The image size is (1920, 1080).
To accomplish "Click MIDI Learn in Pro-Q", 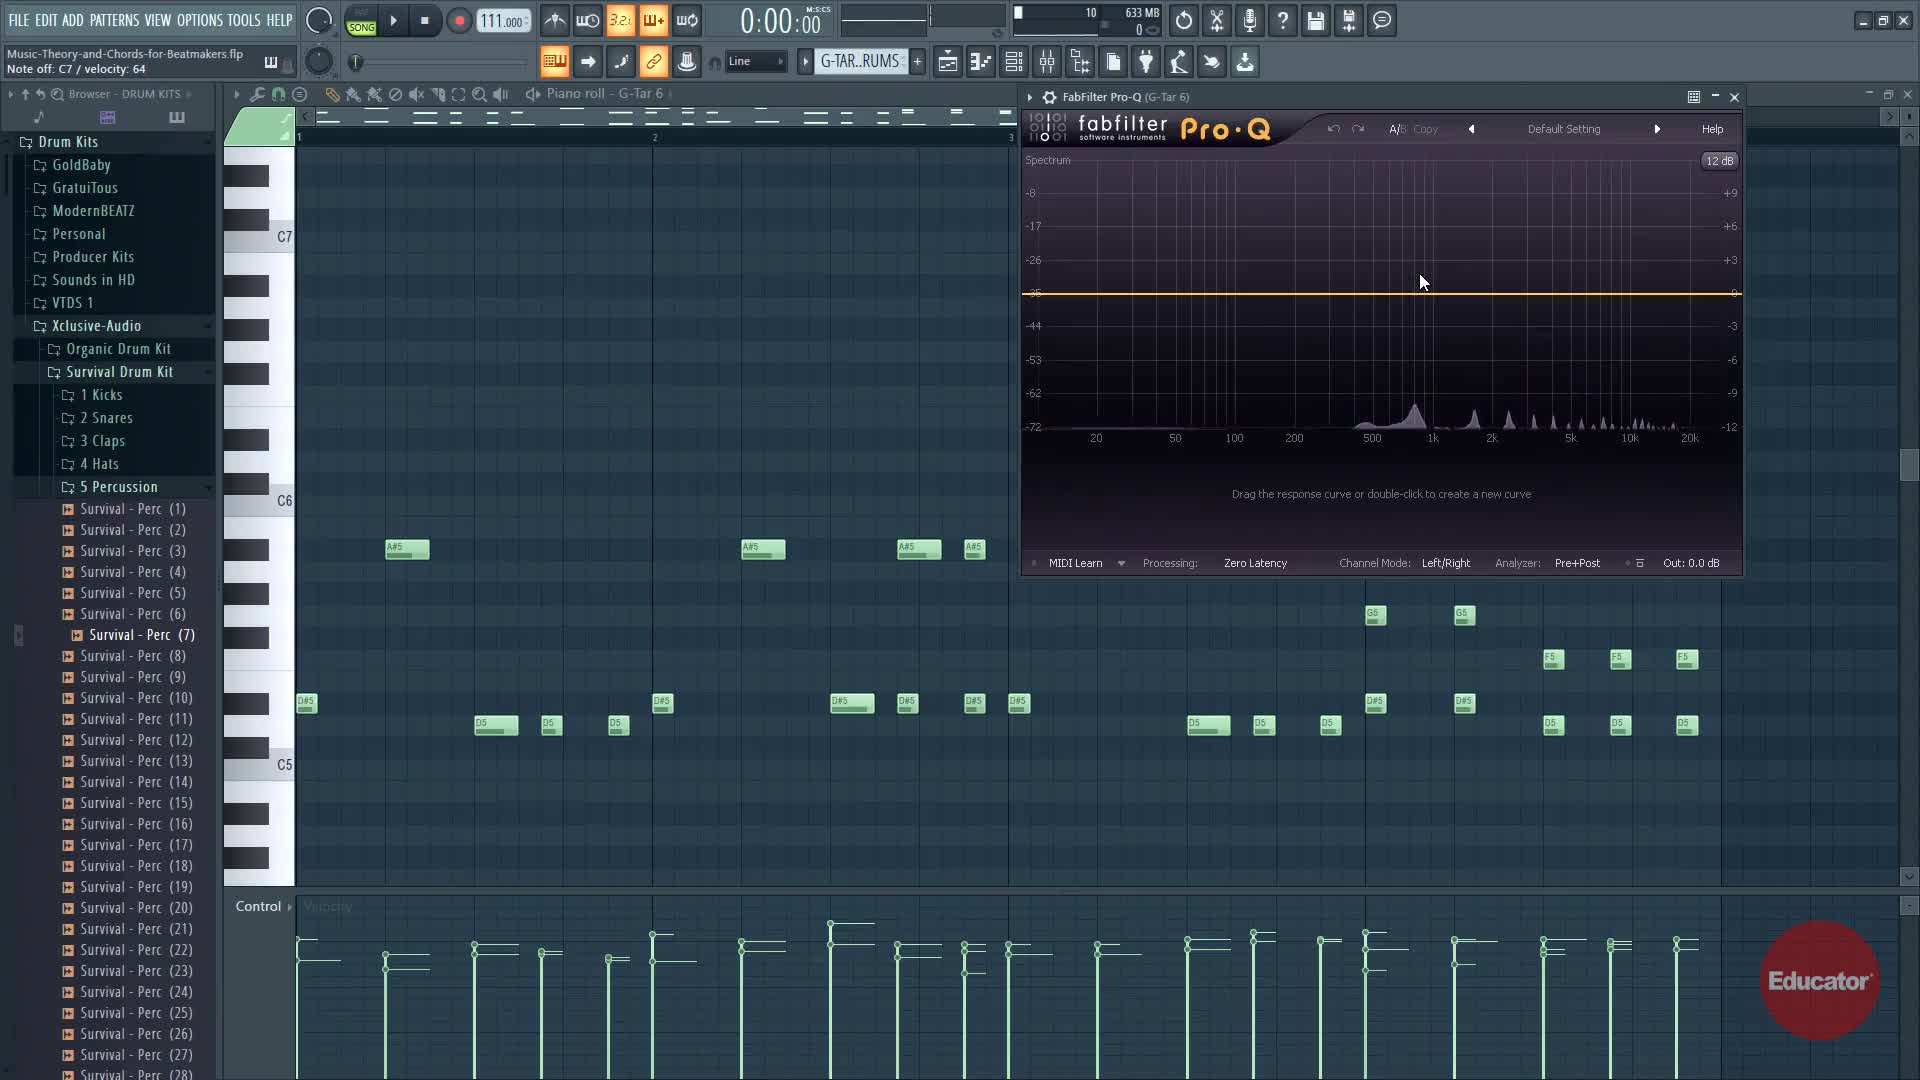I will [1075, 563].
